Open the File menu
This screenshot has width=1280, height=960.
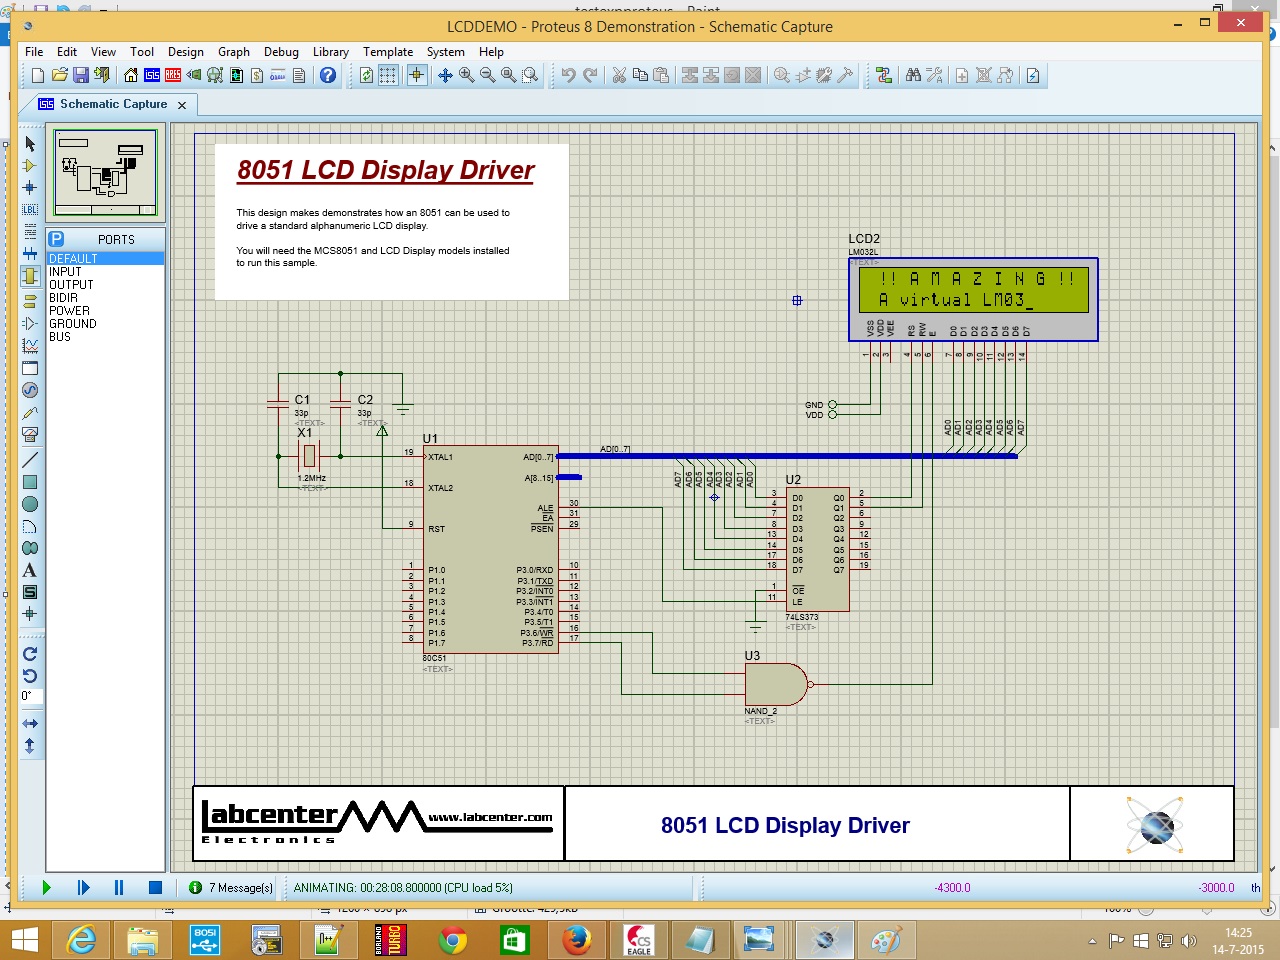pos(34,52)
